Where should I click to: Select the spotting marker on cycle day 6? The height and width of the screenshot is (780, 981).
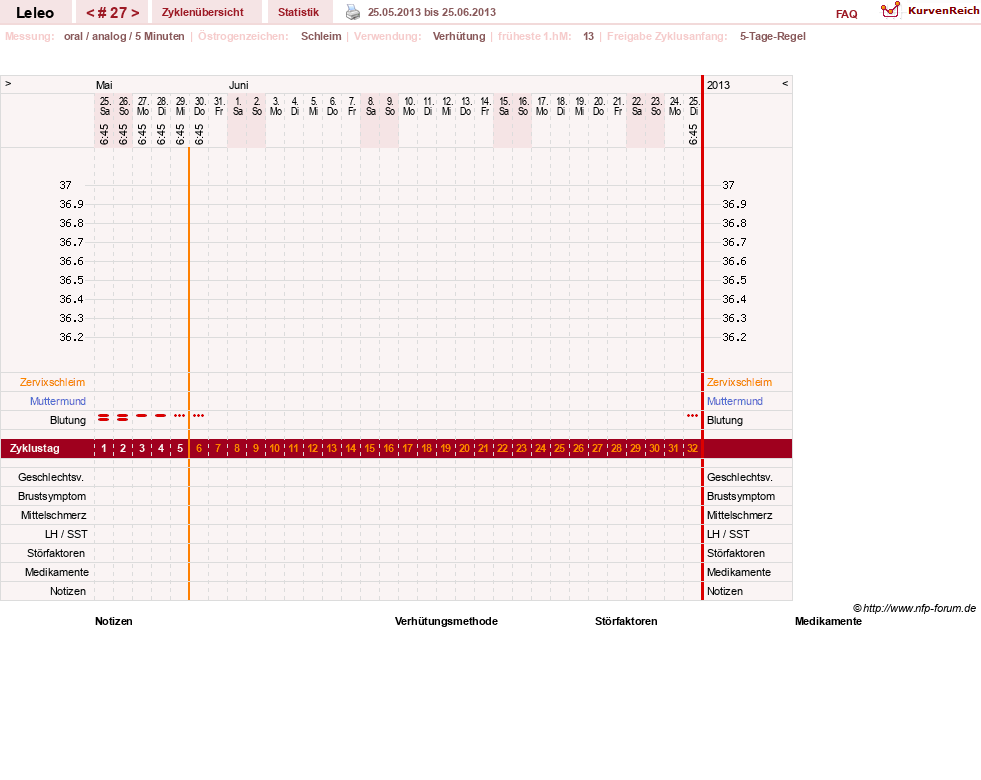pos(198,415)
